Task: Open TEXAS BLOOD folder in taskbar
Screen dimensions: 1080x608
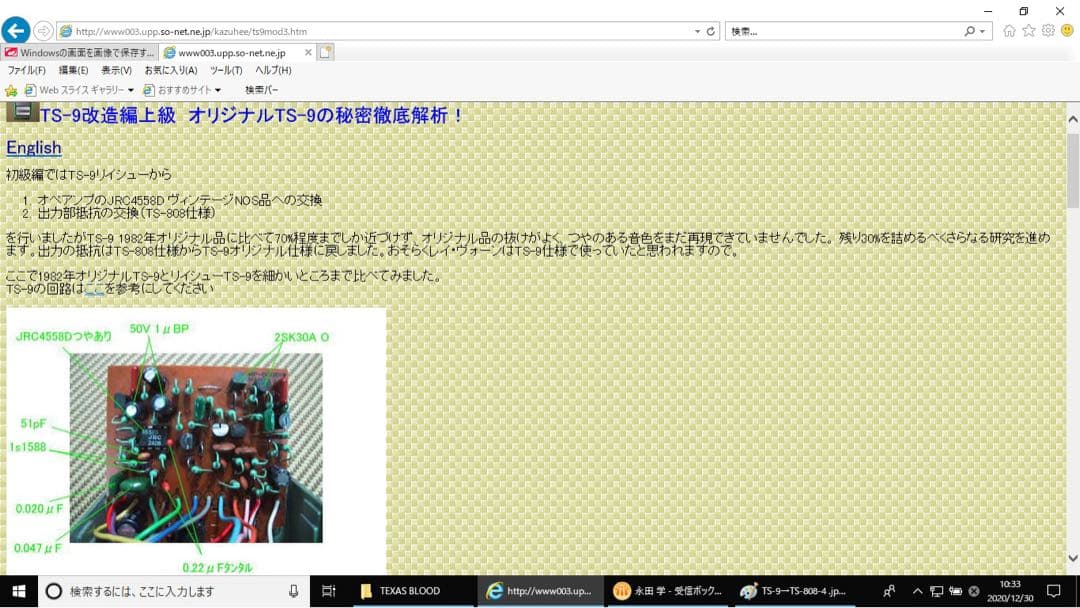Action: (410, 591)
